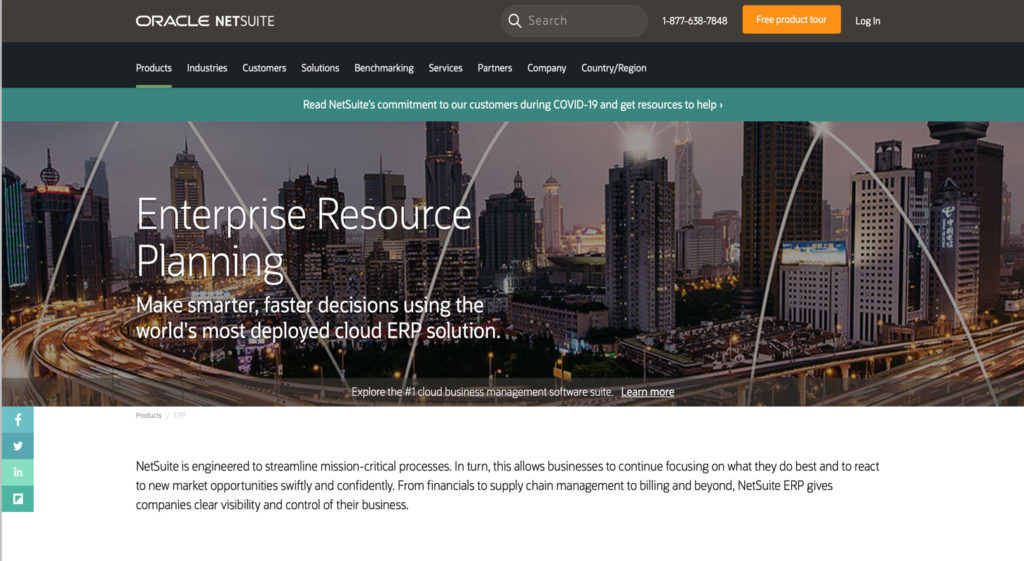Screen dimensions: 1024x561
Task: Click the Learn more link
Action: pyautogui.click(x=647, y=392)
